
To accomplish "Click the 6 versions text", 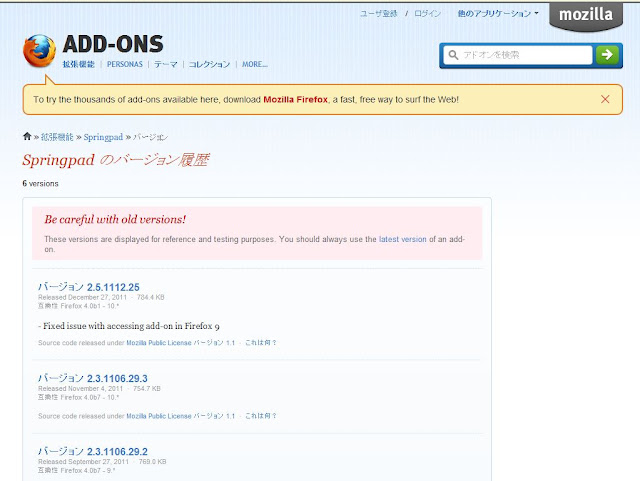I will (x=40, y=184).
